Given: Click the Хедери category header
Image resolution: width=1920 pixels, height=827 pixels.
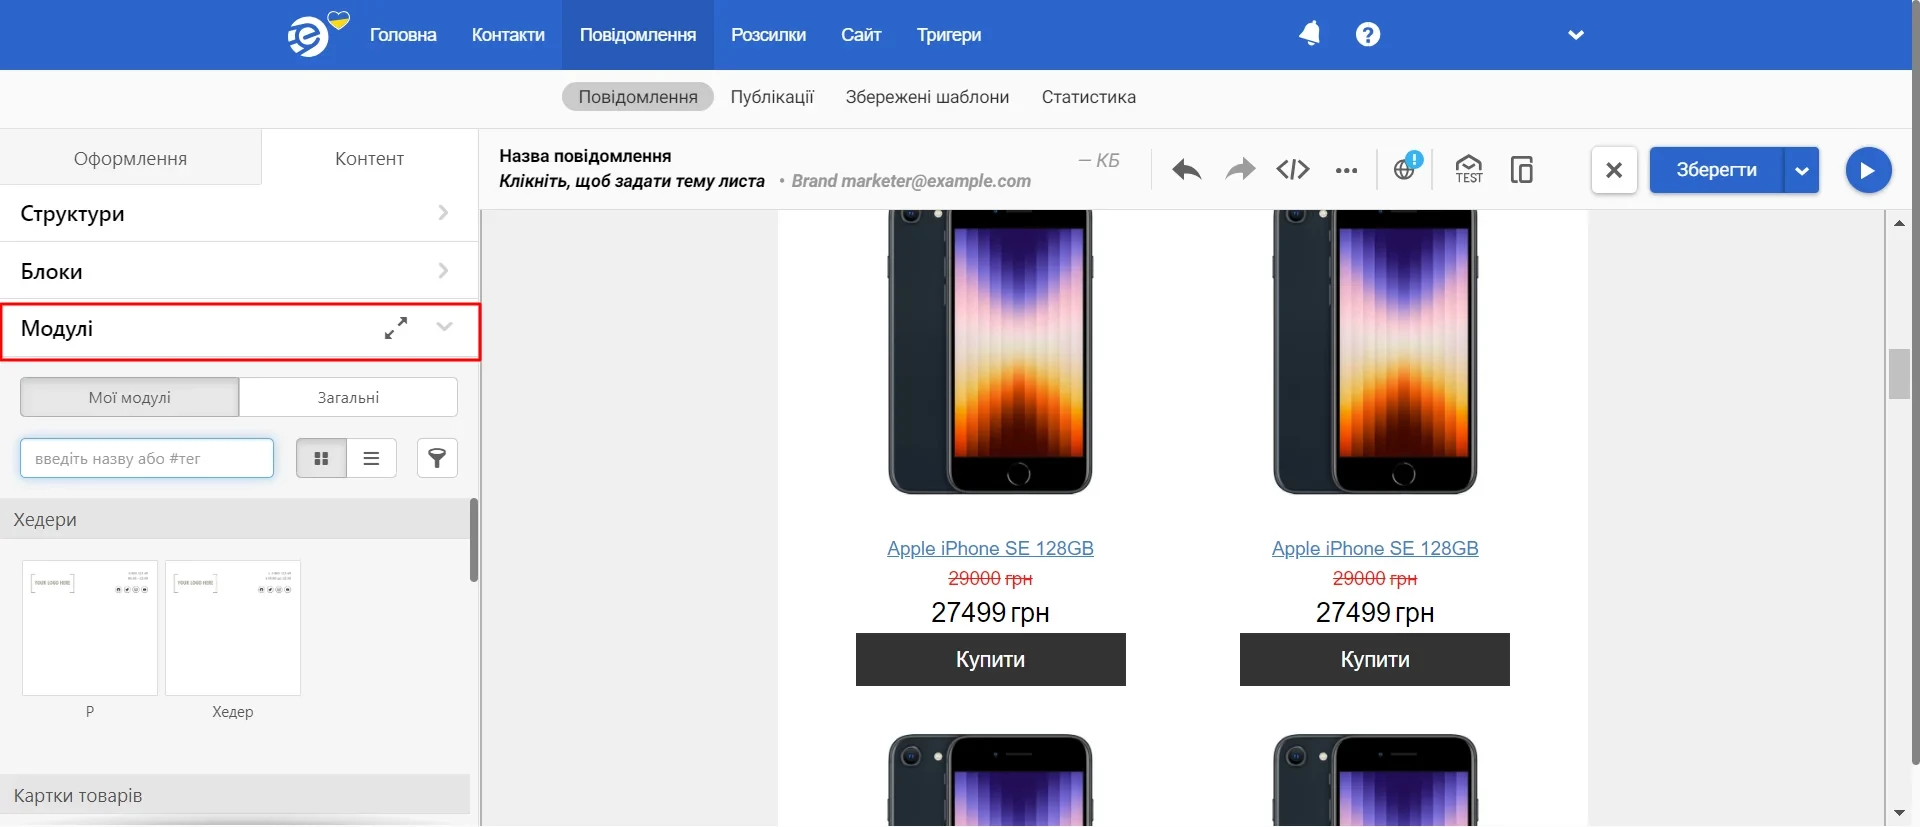Looking at the screenshot, I should (x=235, y=519).
